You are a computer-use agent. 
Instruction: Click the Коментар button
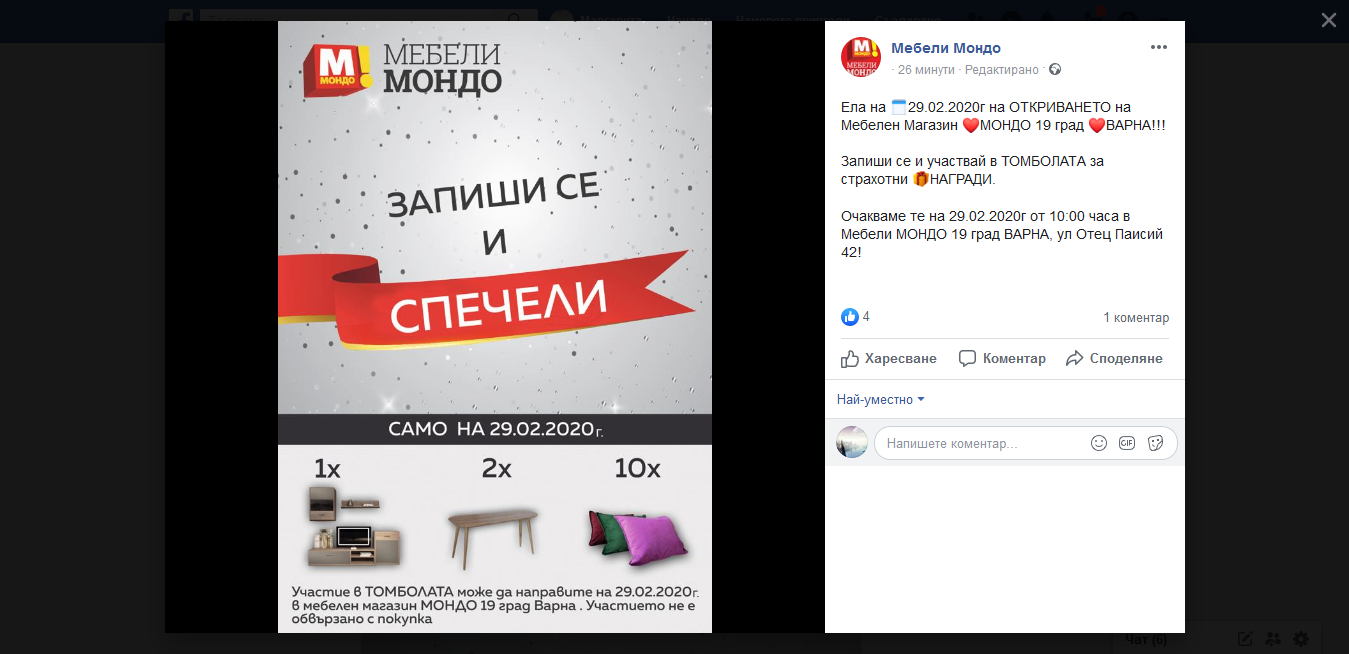click(x=1002, y=358)
